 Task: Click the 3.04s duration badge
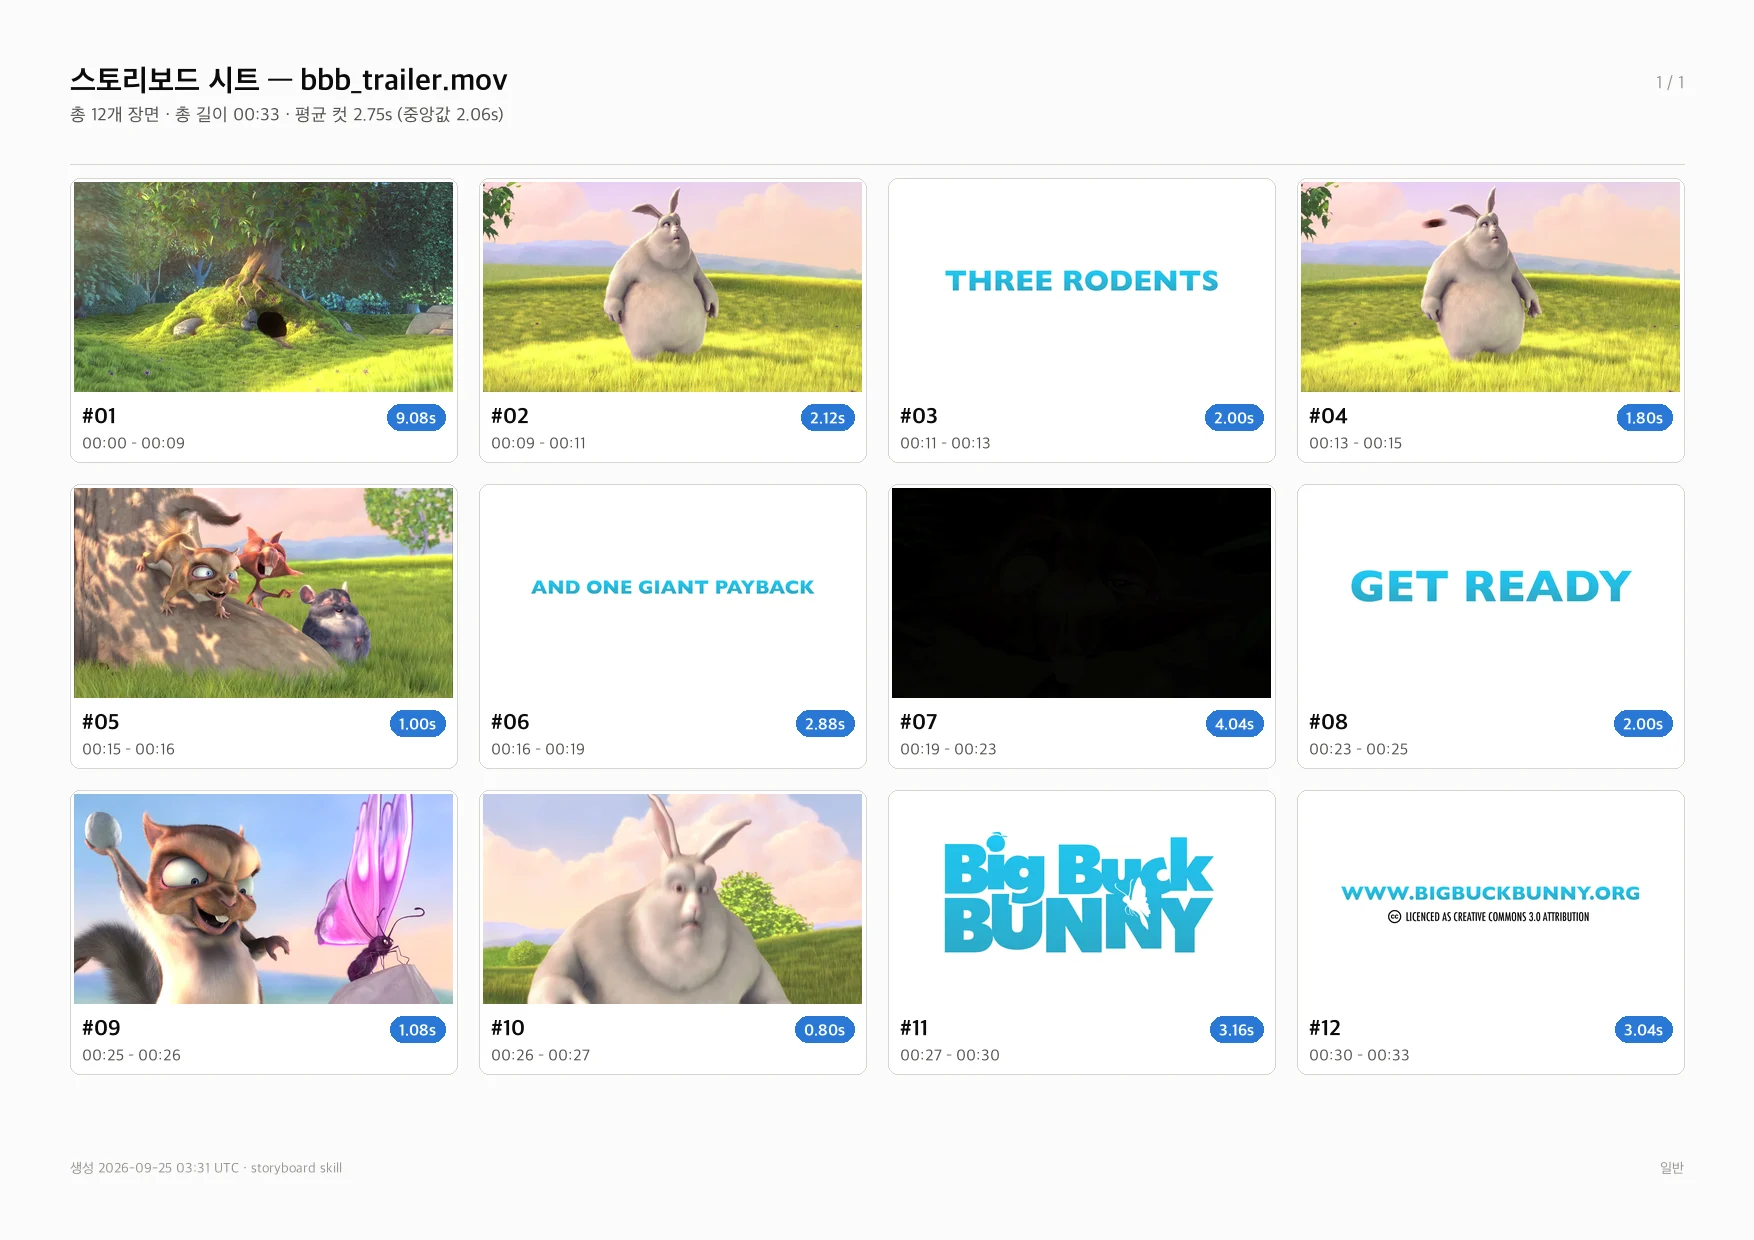click(x=1643, y=1030)
